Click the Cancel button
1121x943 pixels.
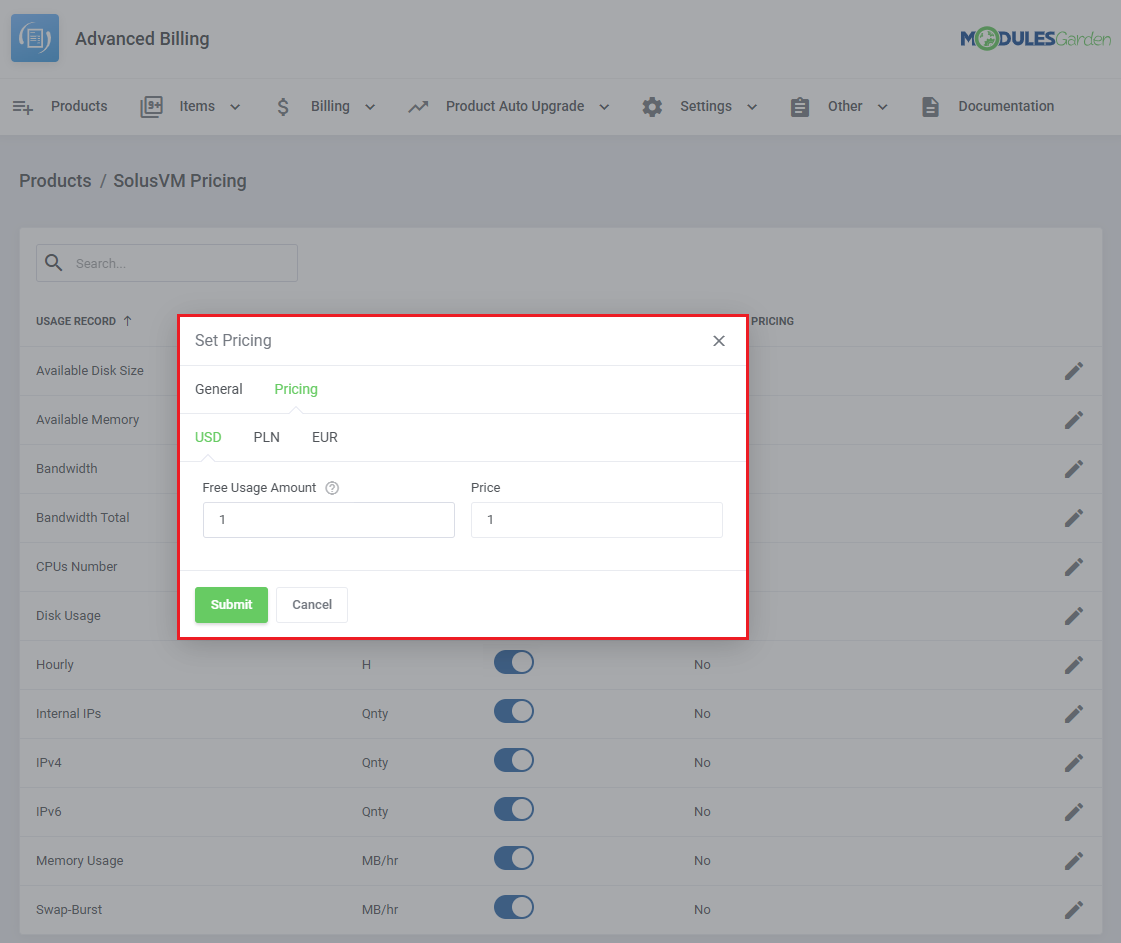pyautogui.click(x=312, y=605)
